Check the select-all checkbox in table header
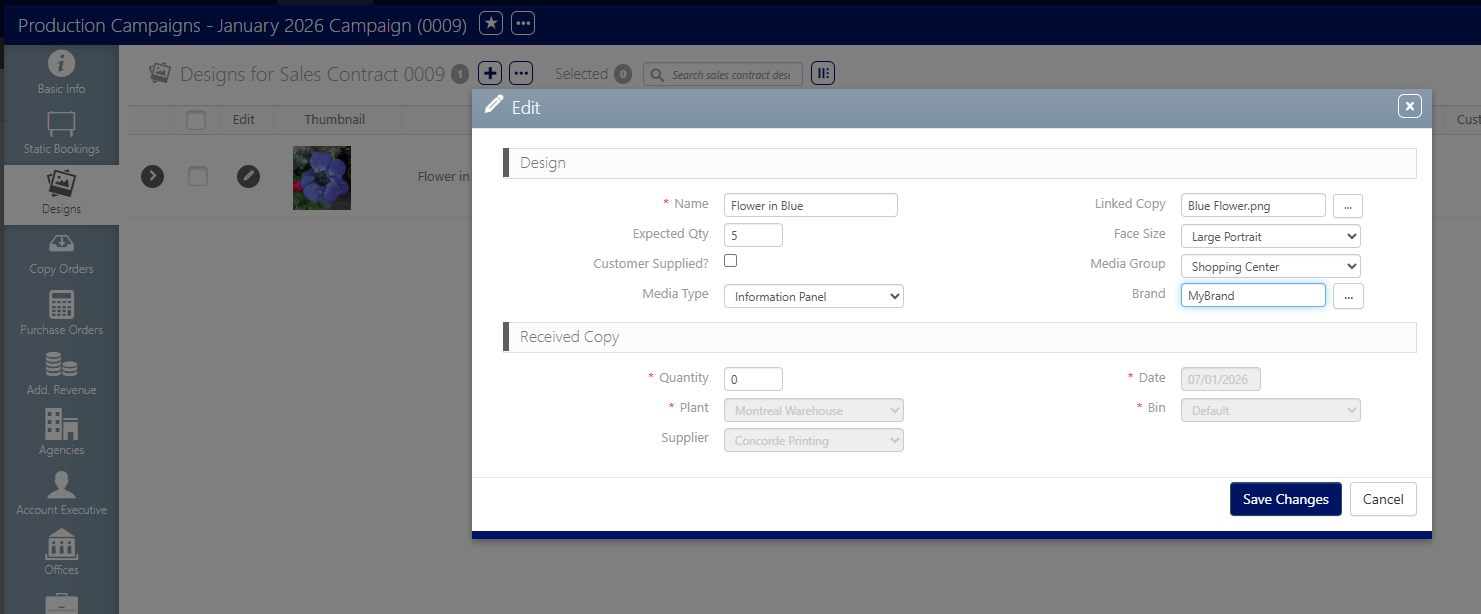The height and width of the screenshot is (614, 1481). (x=196, y=120)
